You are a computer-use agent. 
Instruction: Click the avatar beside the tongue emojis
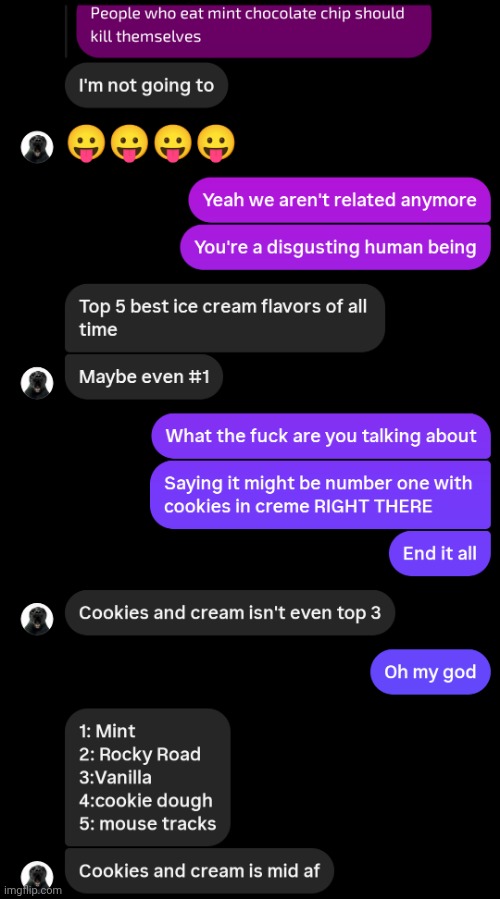click(37, 147)
